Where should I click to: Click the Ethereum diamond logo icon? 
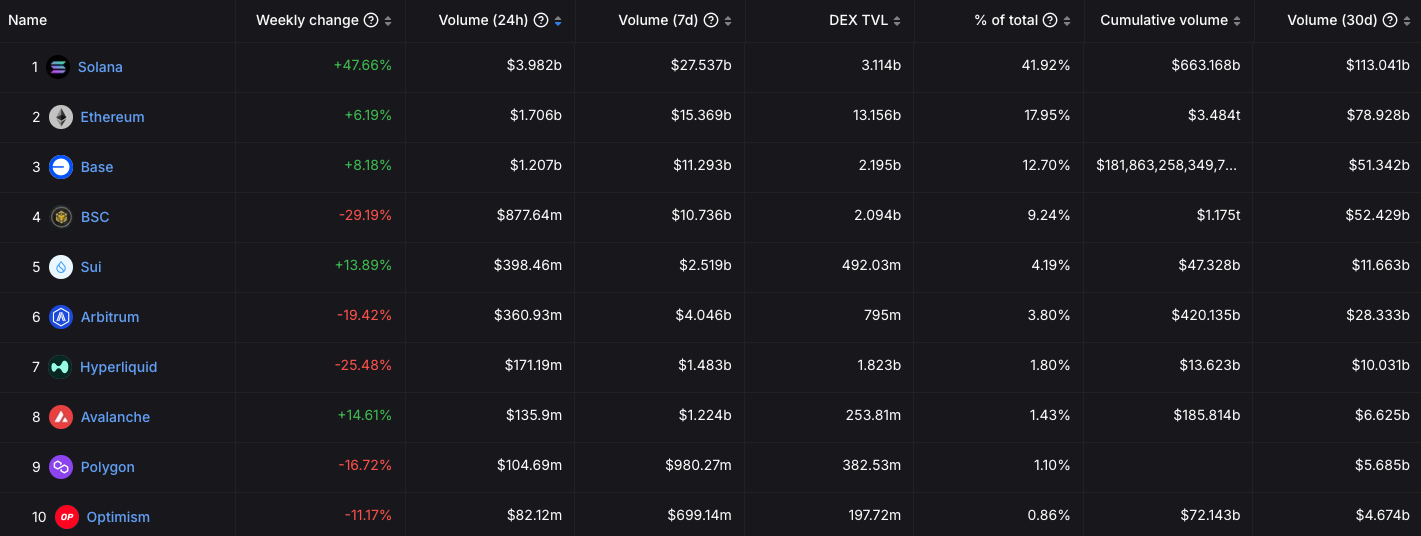click(x=61, y=117)
